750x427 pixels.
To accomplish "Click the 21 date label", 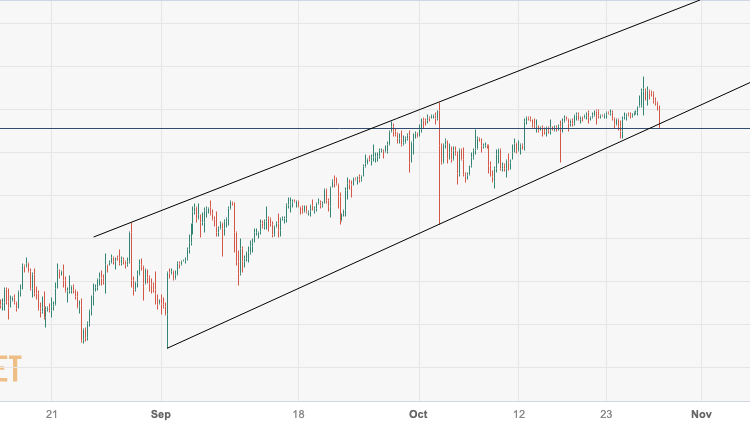I will pos(54,413).
